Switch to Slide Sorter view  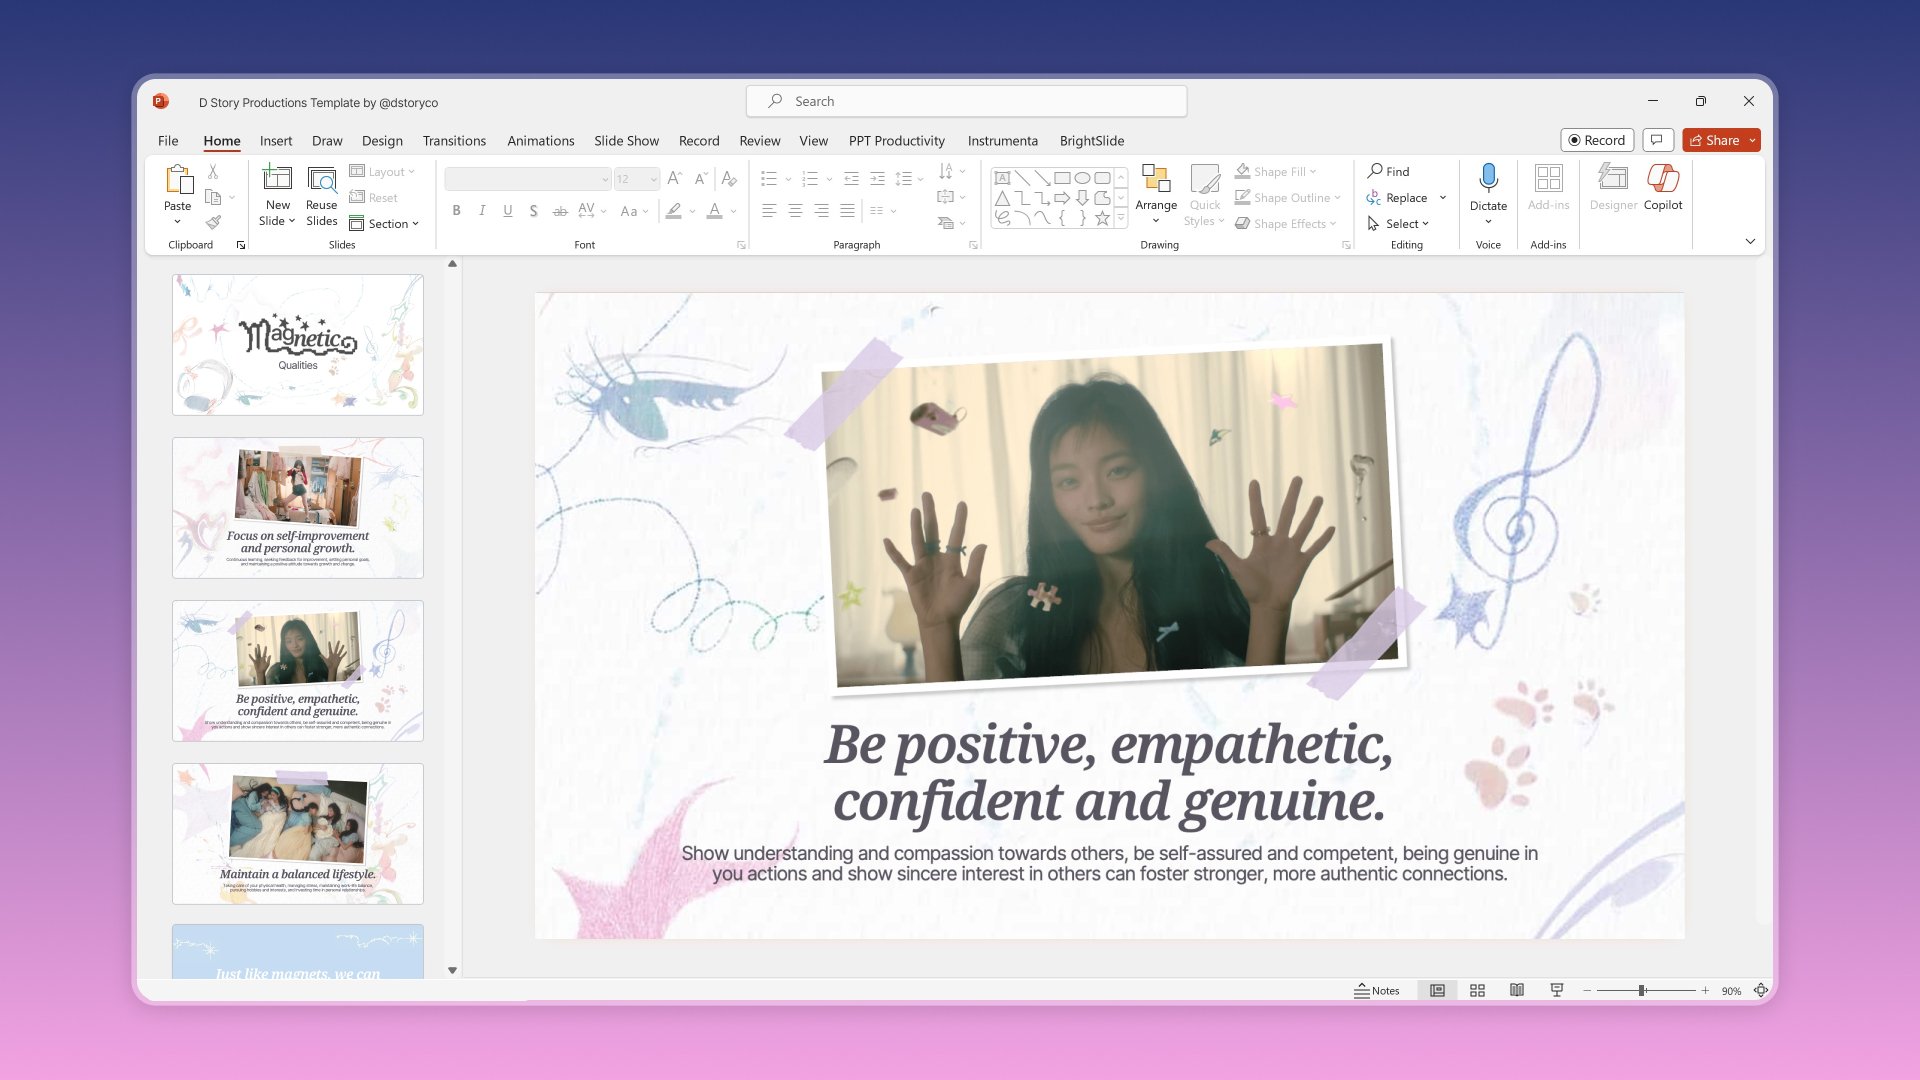pyautogui.click(x=1477, y=990)
